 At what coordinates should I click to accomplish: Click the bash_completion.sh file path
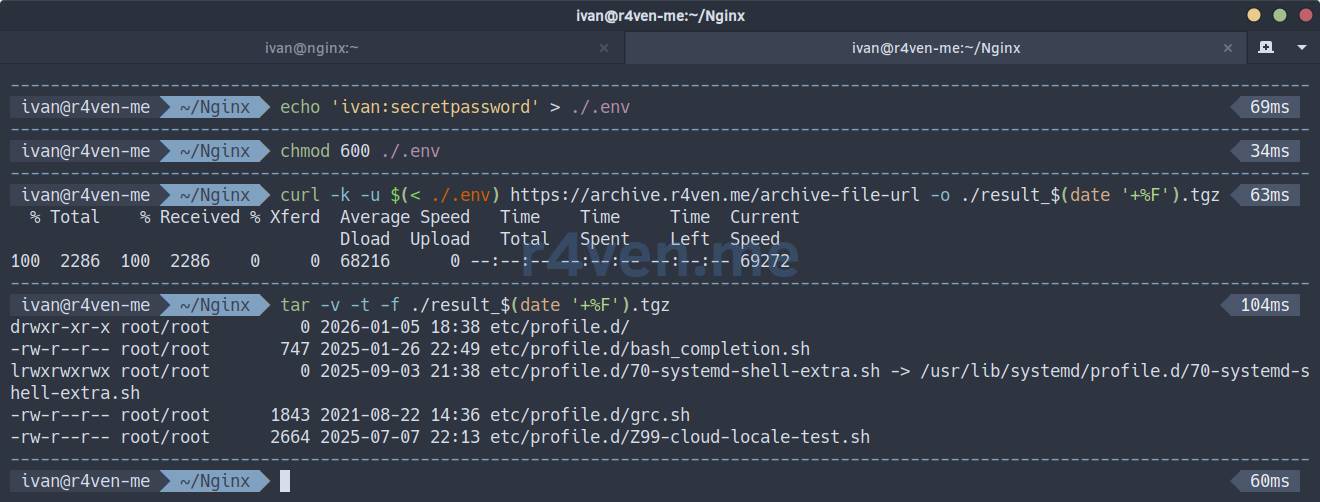649,349
